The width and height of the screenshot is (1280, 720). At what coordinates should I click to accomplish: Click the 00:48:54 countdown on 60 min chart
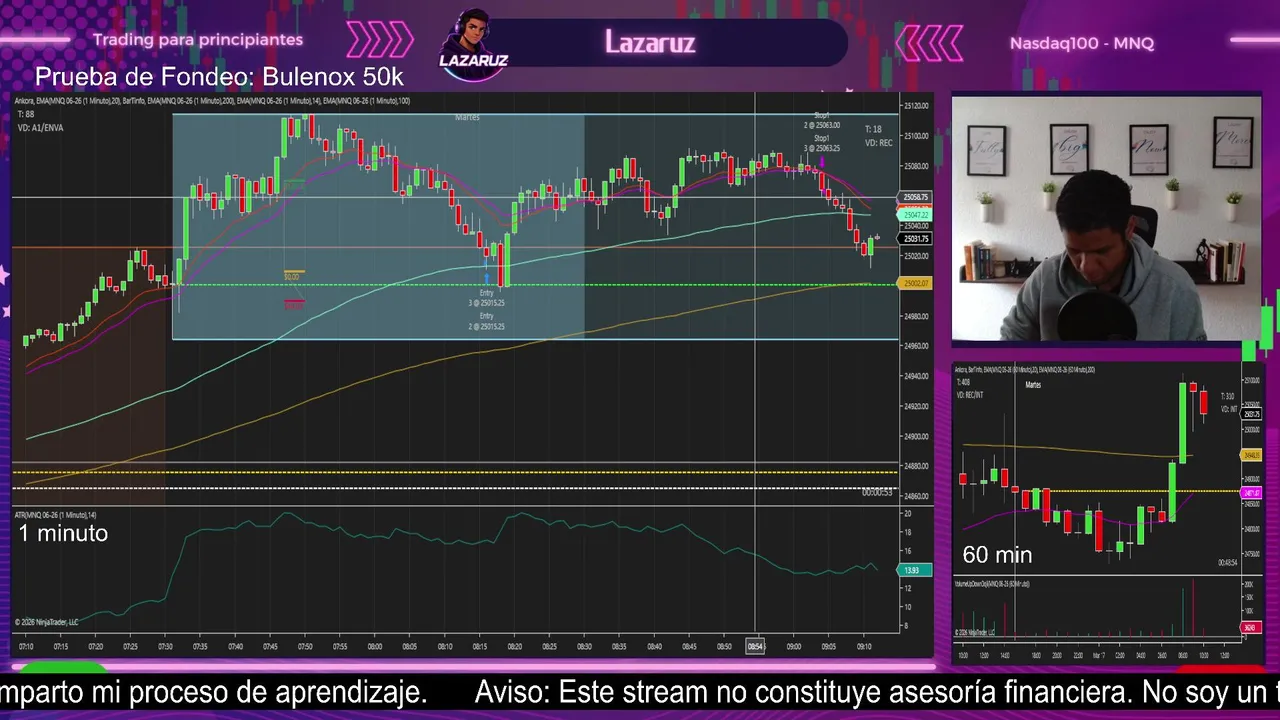tap(1227, 563)
